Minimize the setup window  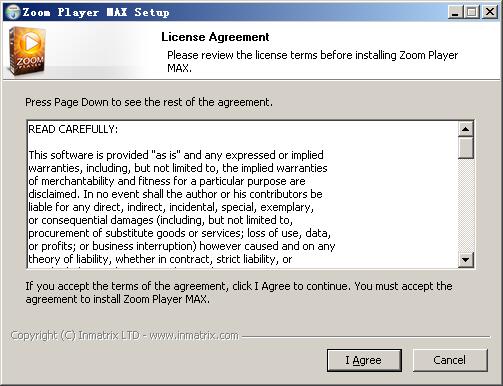(455, 12)
